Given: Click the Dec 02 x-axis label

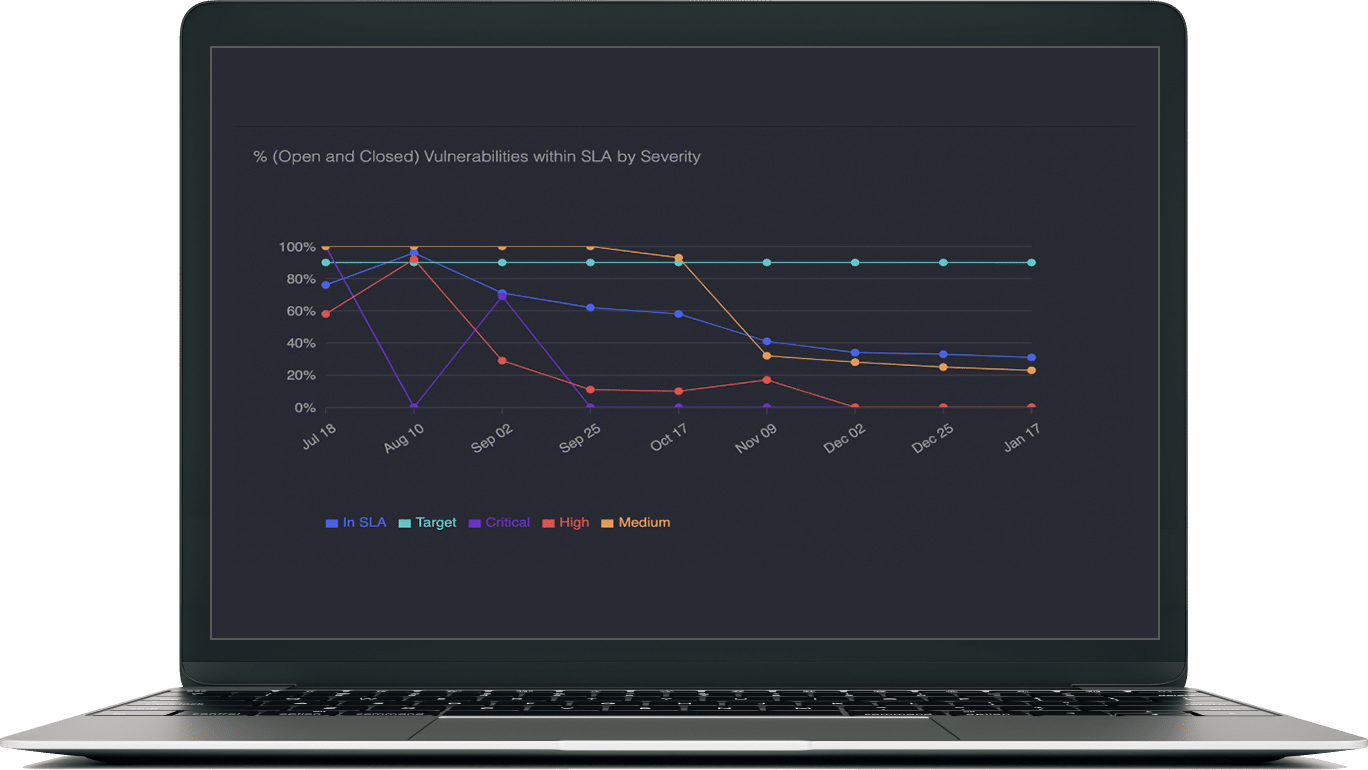Looking at the screenshot, I should tap(845, 437).
